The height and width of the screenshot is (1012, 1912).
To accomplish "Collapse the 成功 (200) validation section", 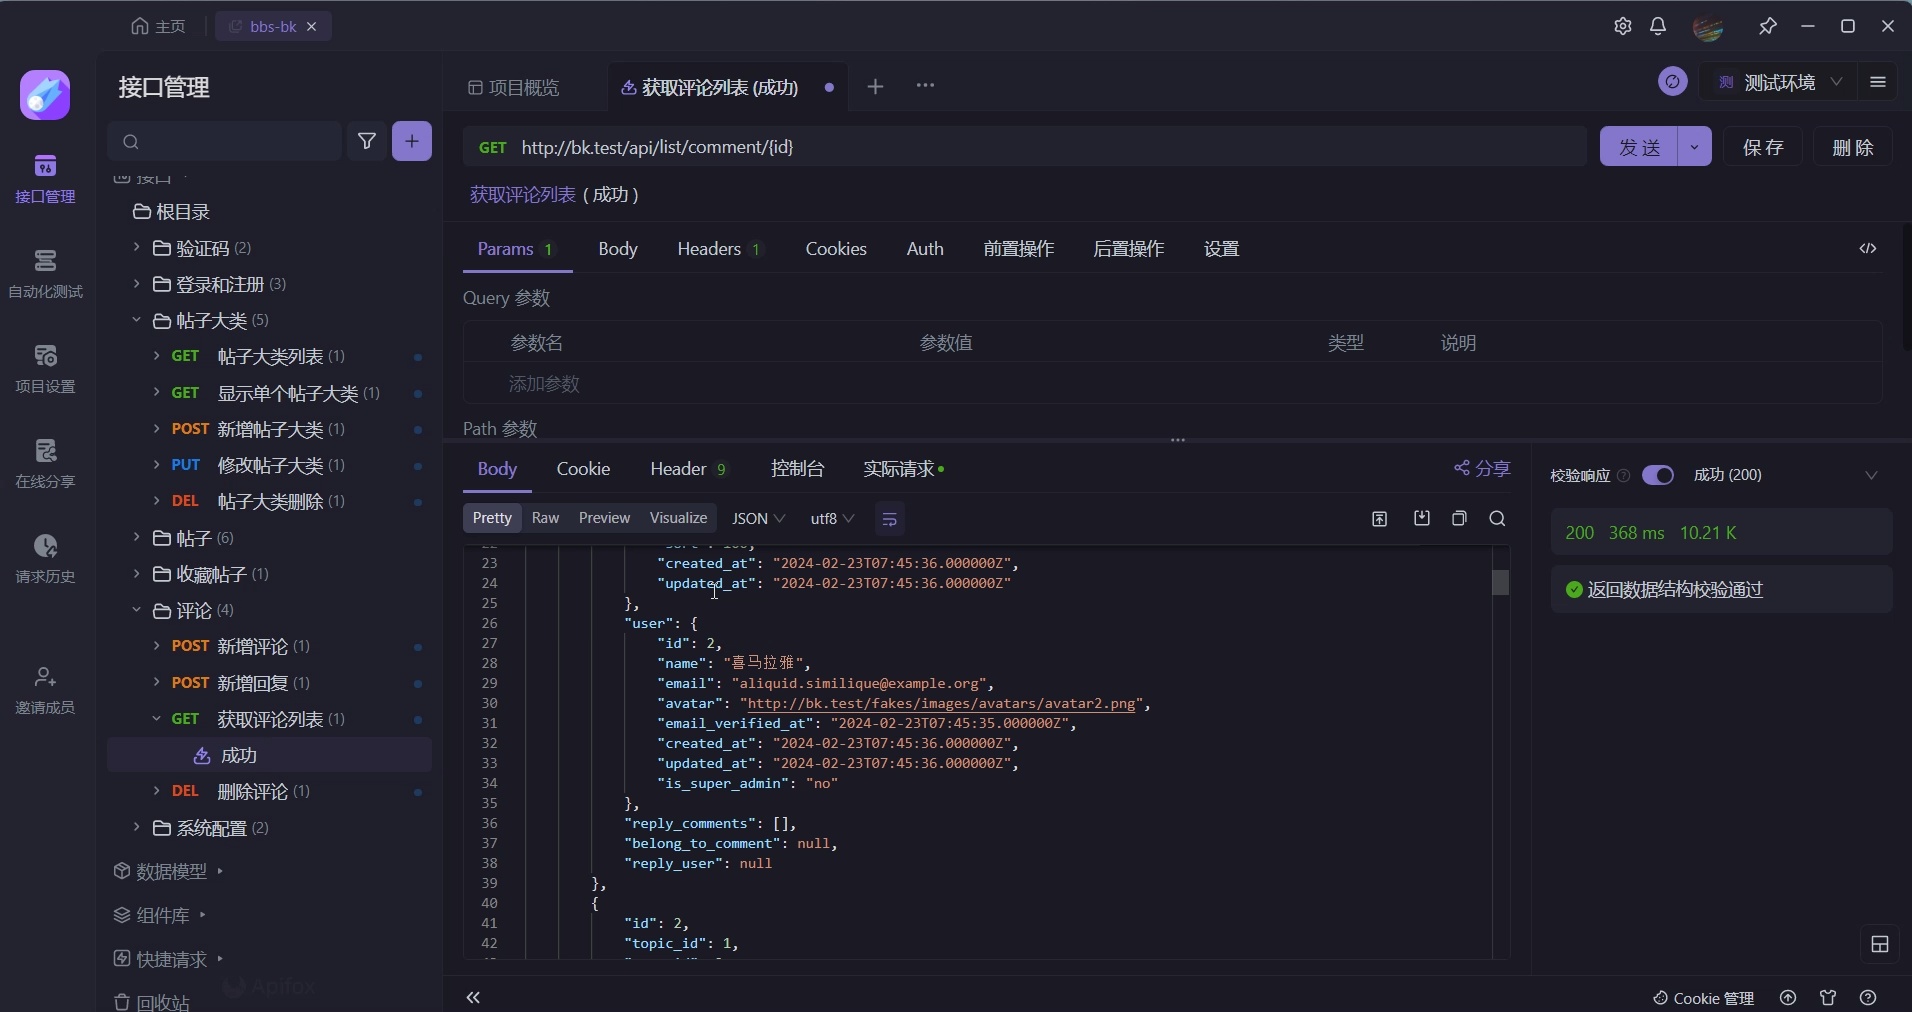I will (1869, 476).
